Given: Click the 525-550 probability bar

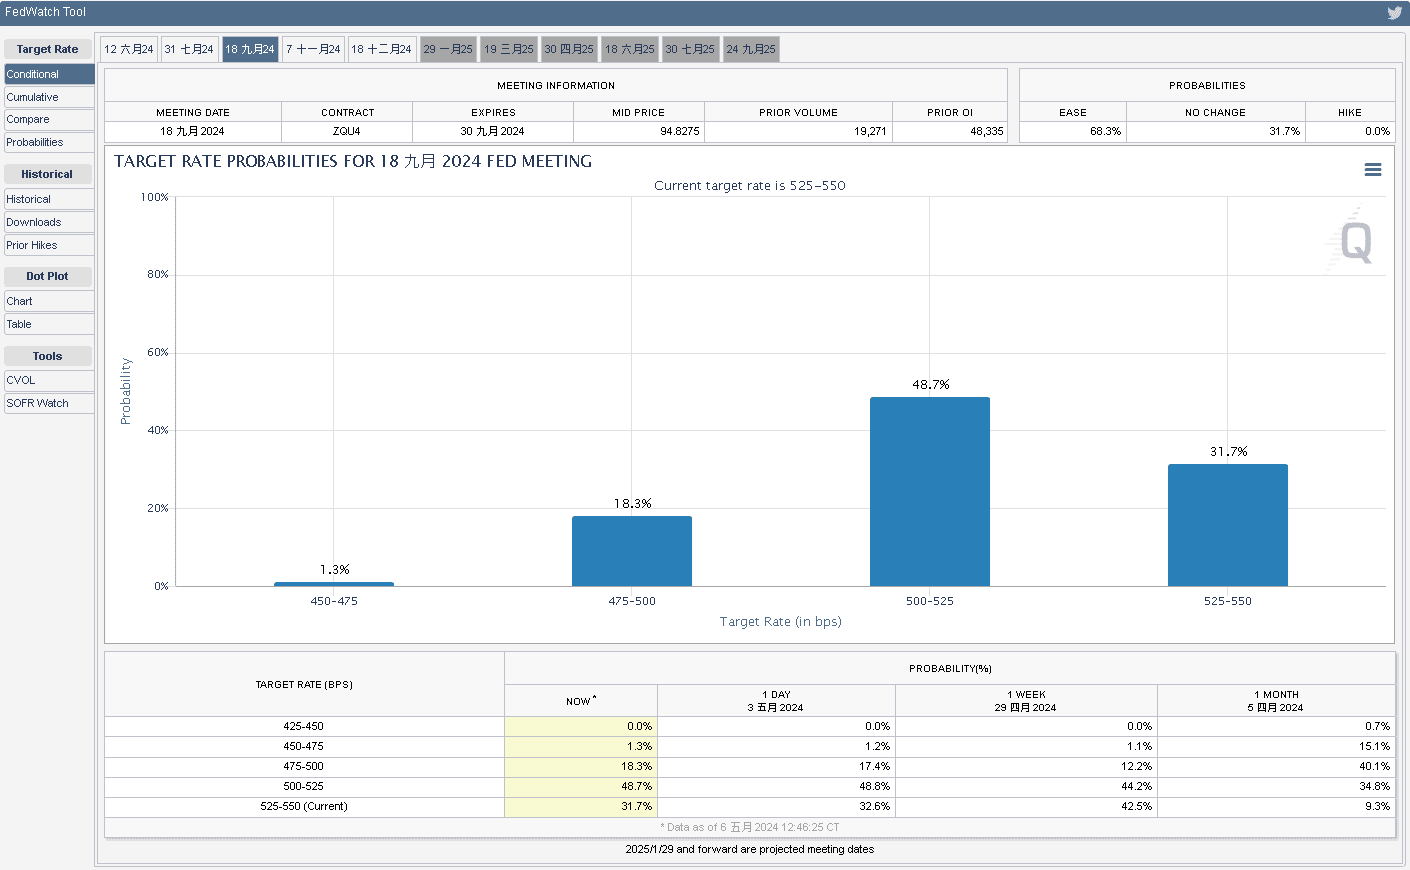Looking at the screenshot, I should tap(1228, 525).
